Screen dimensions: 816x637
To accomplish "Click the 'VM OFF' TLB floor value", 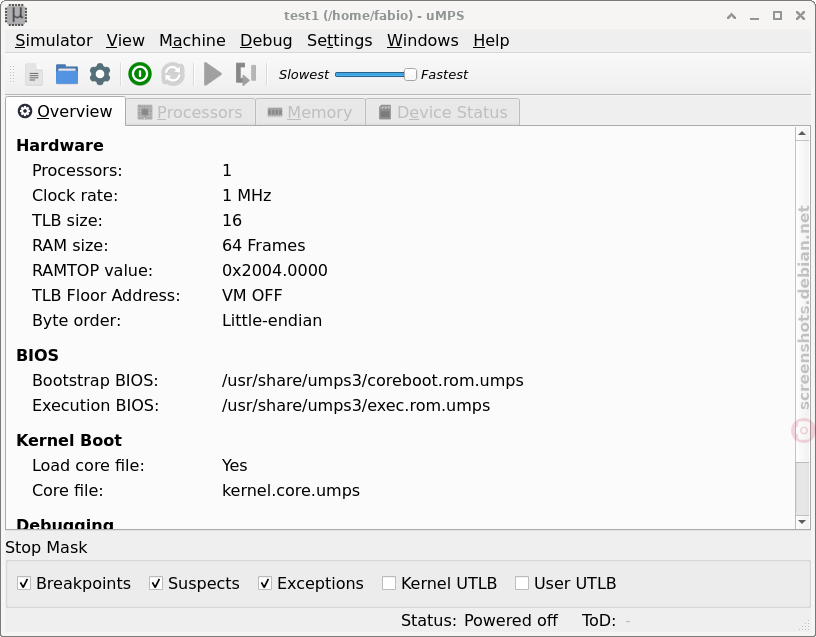I will (252, 295).
